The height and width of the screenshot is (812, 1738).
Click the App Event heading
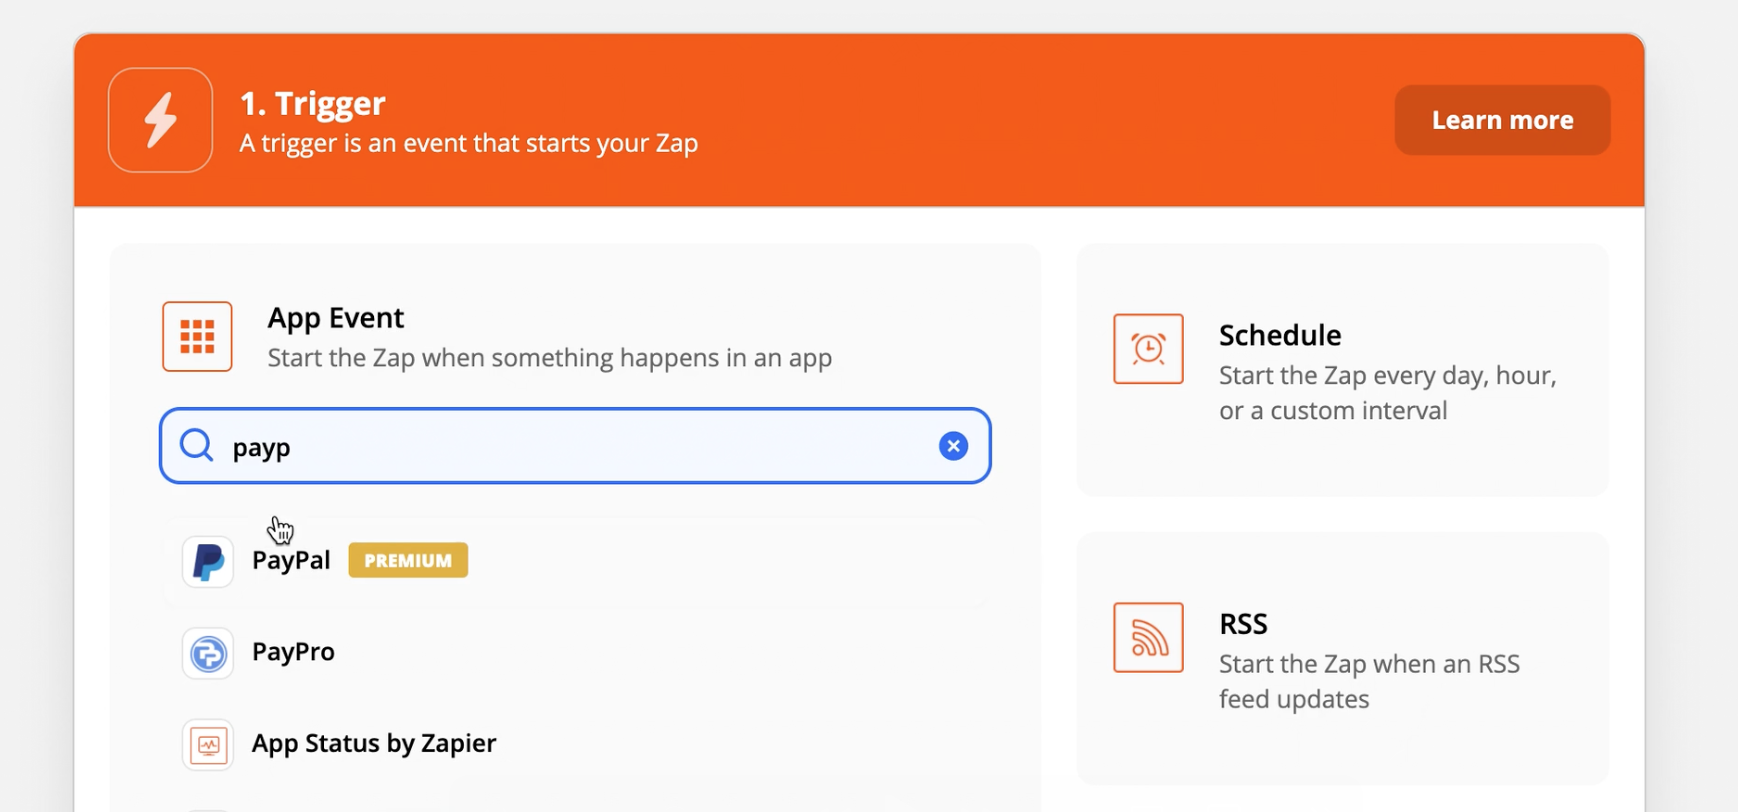[336, 318]
